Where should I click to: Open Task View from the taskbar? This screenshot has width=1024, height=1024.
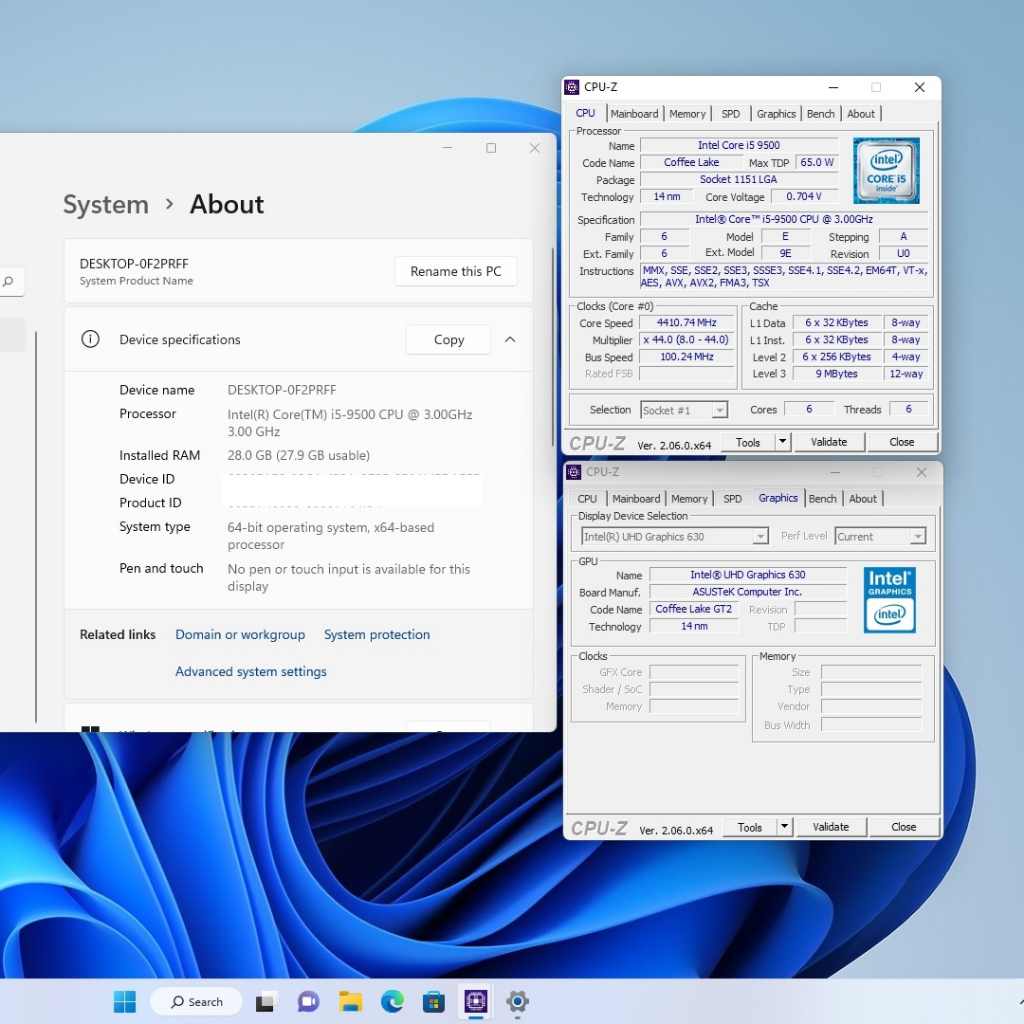pyautogui.click(x=266, y=1001)
